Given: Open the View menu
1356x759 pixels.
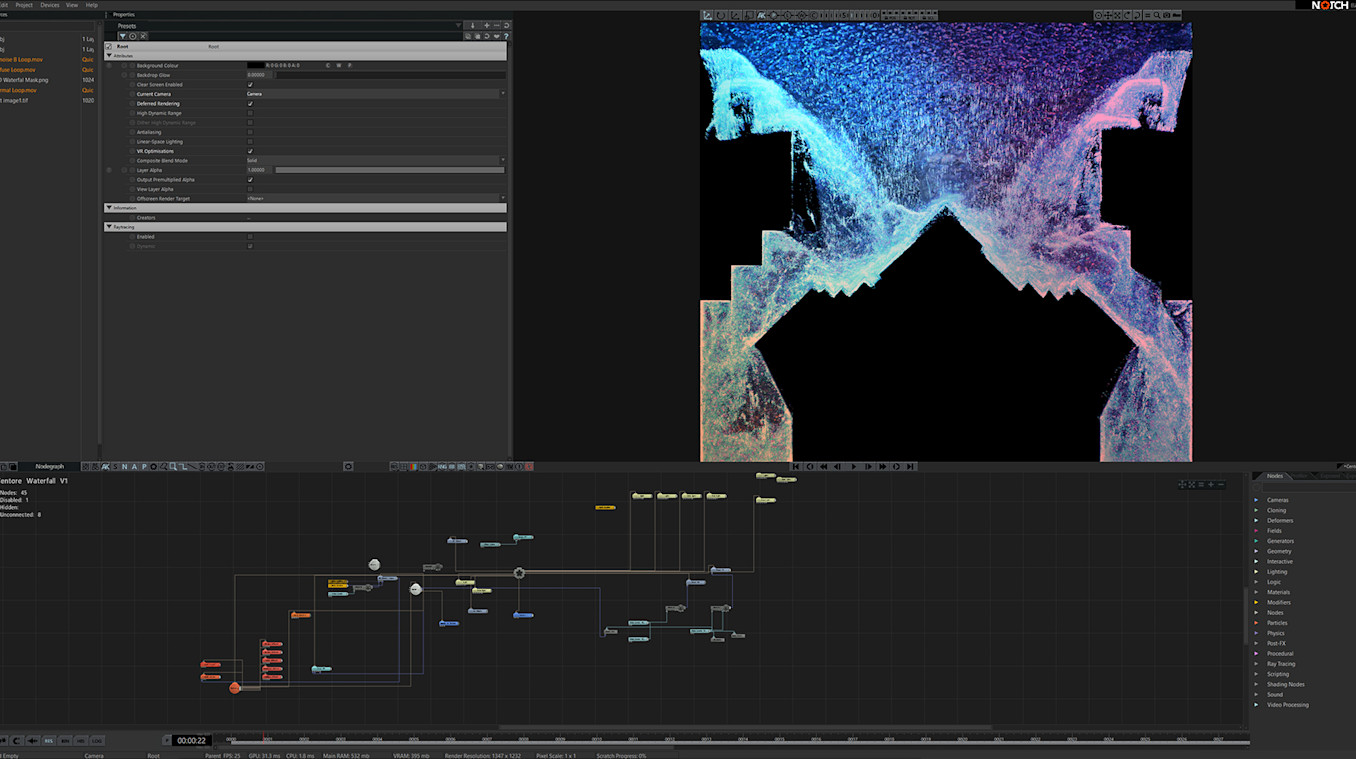Looking at the screenshot, I should tap(72, 5).
